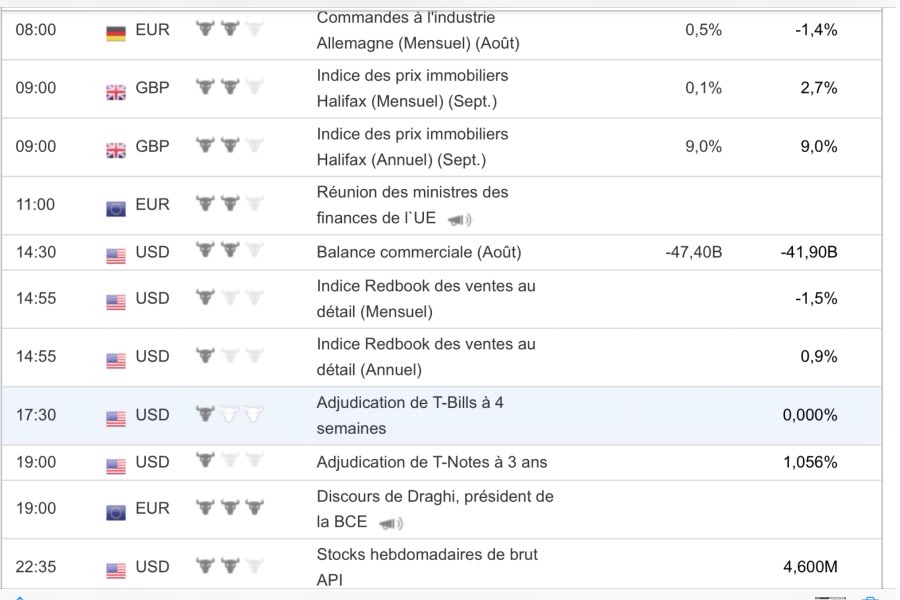
Task: Open the Balance commerciale (Août) event
Action: (x=419, y=252)
